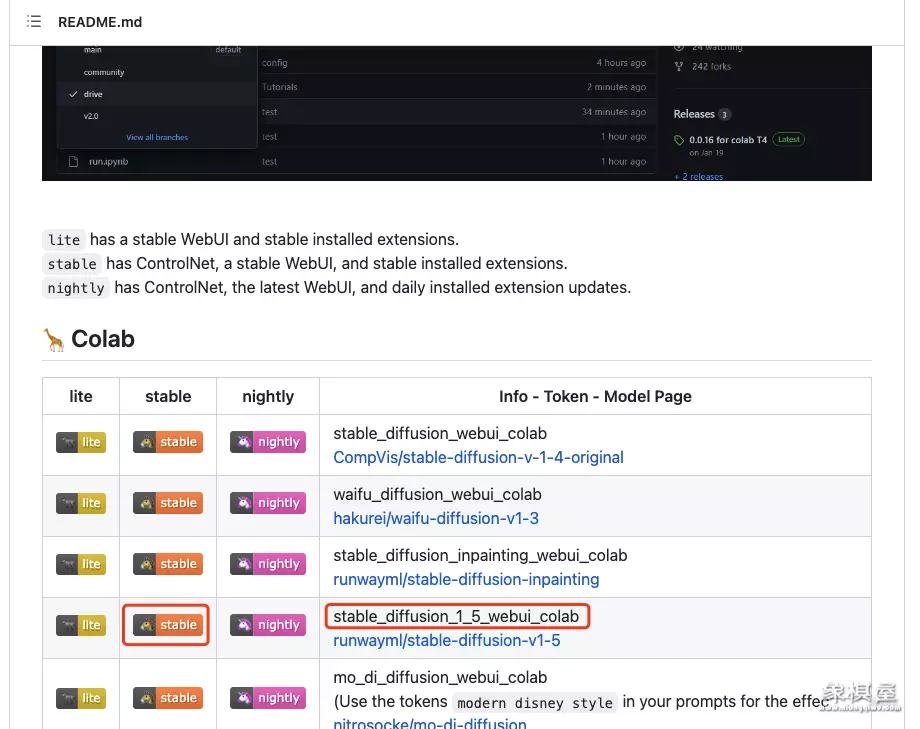Select stable_diffusion_inpainting_webui_colab text
920x729 pixels.
click(480, 555)
